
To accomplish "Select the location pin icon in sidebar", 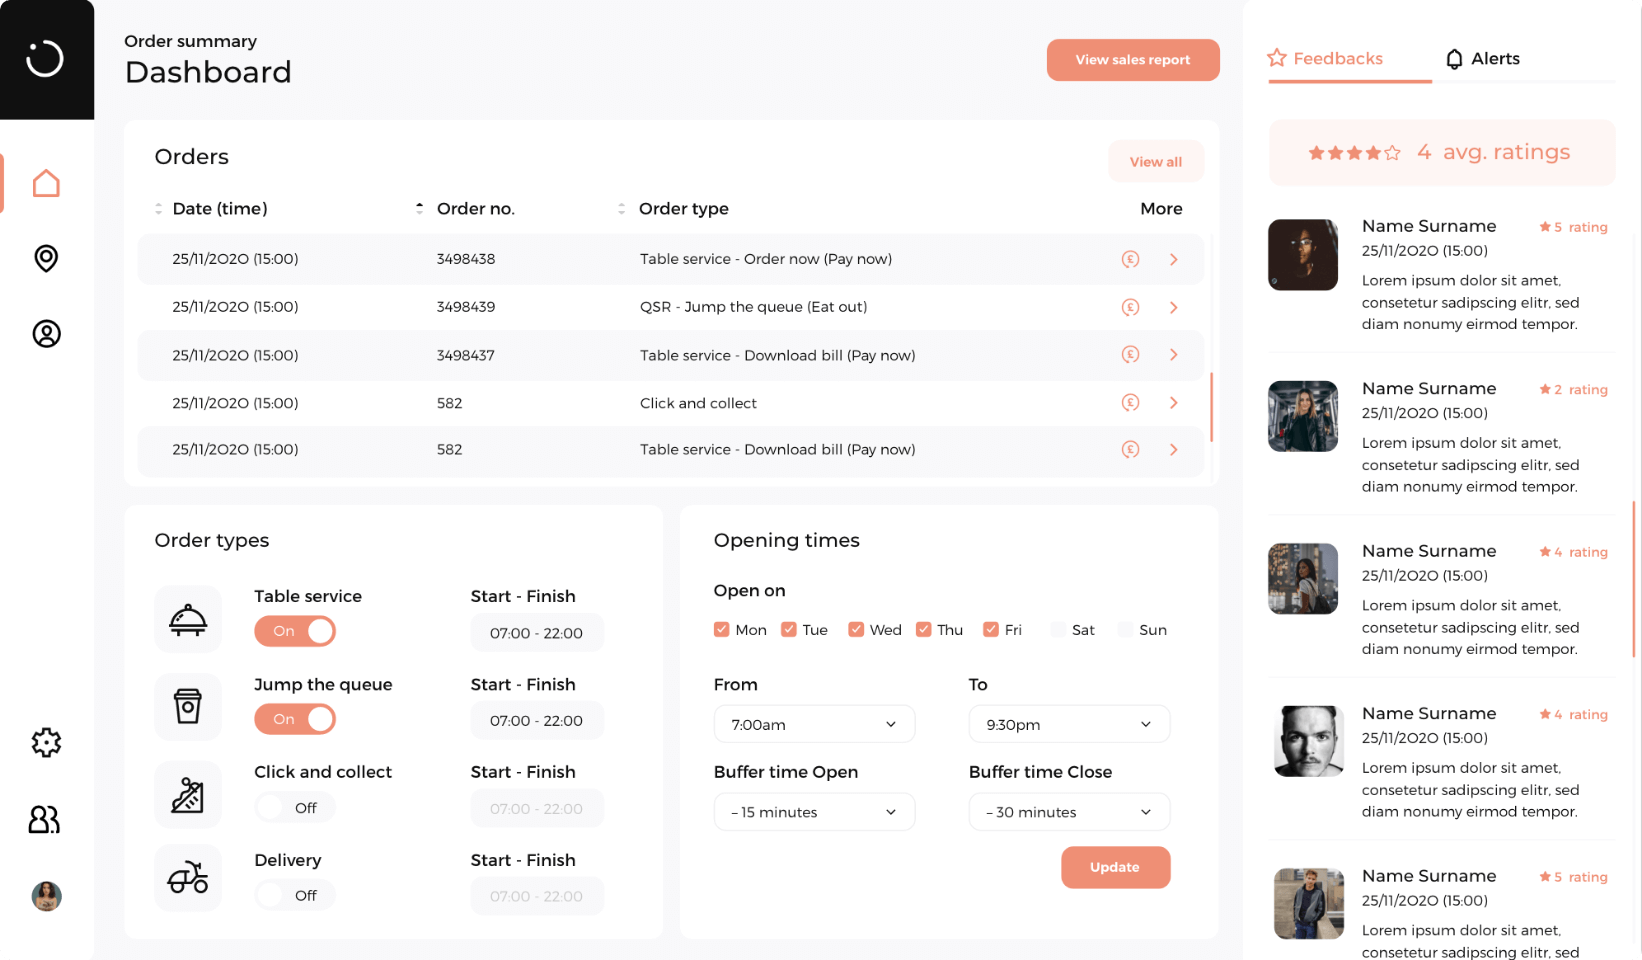I will [x=46, y=258].
